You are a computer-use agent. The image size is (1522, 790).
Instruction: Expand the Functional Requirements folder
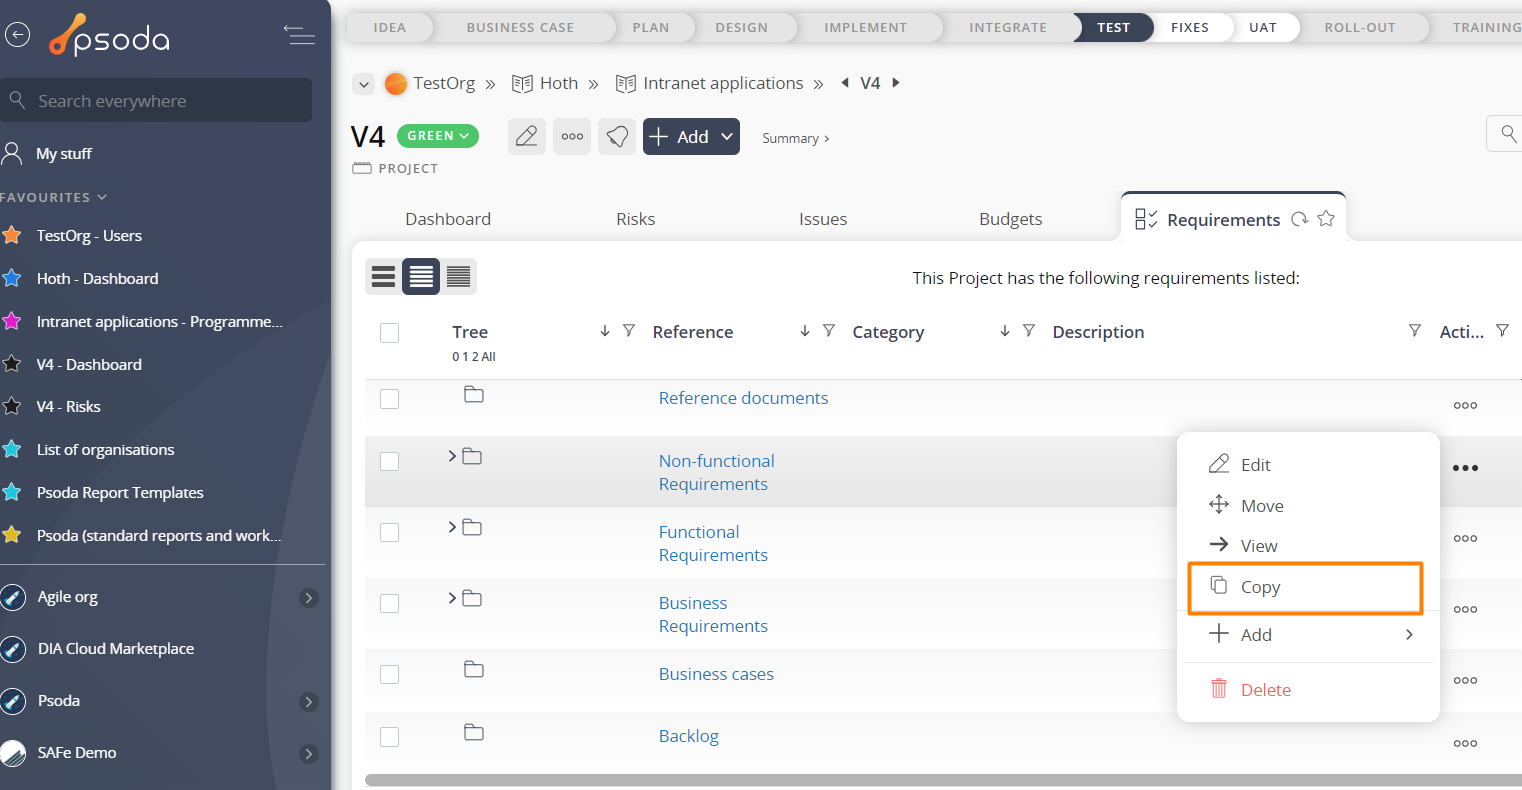452,527
